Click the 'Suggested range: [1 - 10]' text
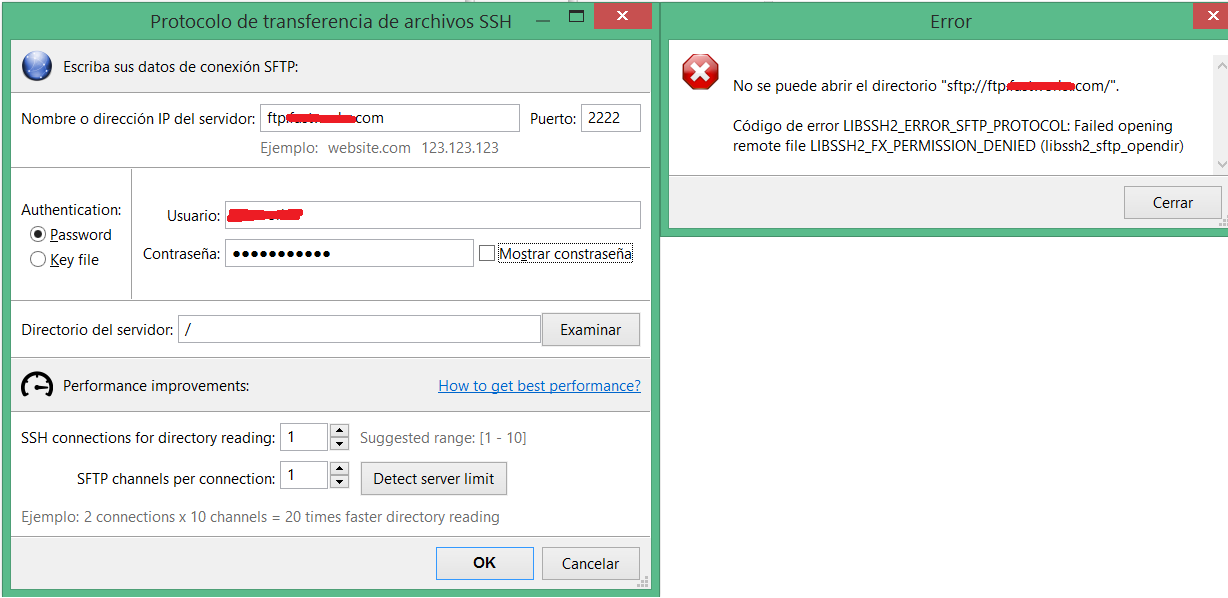 443,438
